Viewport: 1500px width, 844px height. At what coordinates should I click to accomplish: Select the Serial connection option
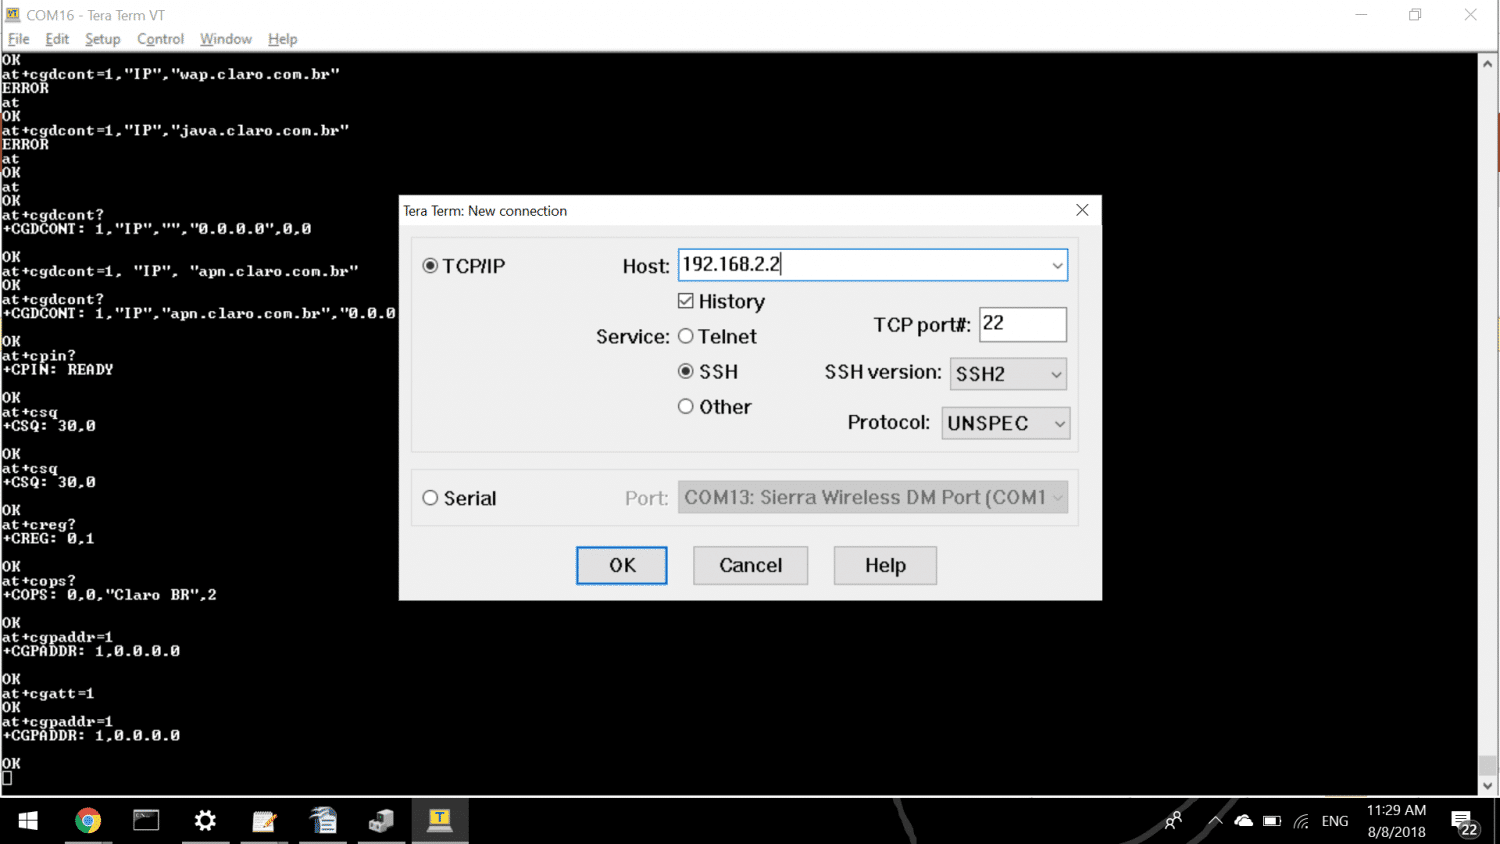(x=431, y=498)
